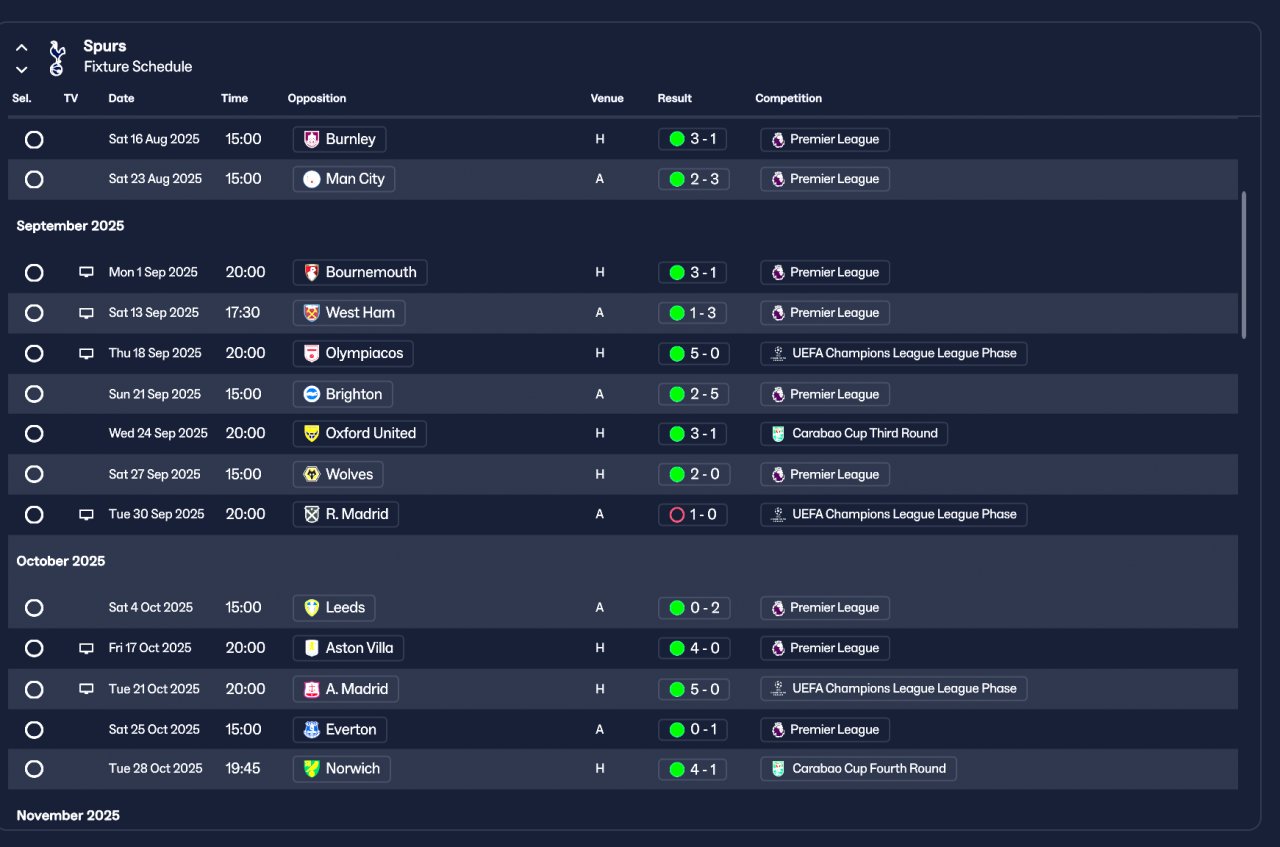This screenshot has height=847, width=1280.
Task: Click the fixture list vertical scrollbar
Action: tap(1244, 265)
